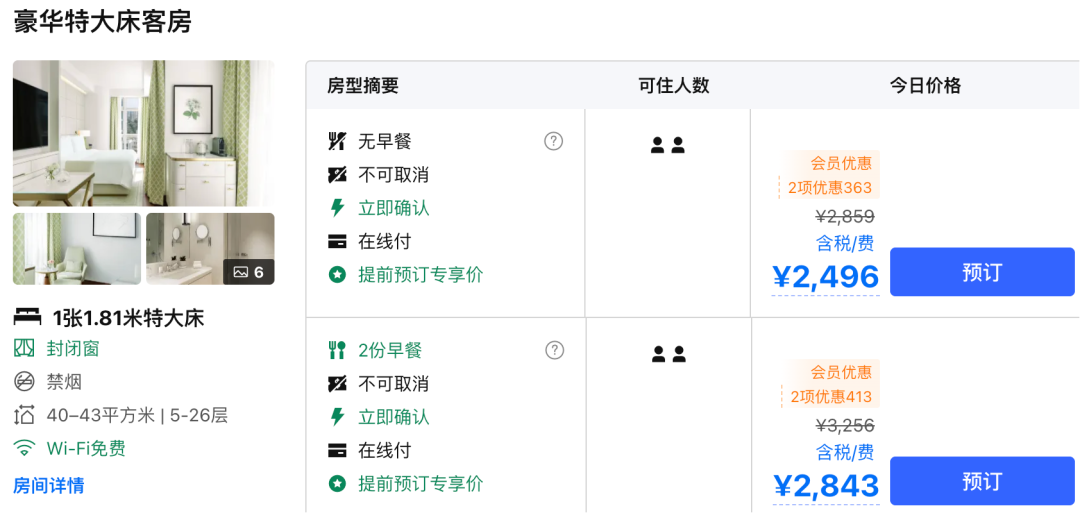Click the ¥2,496 price for details

(x=826, y=277)
